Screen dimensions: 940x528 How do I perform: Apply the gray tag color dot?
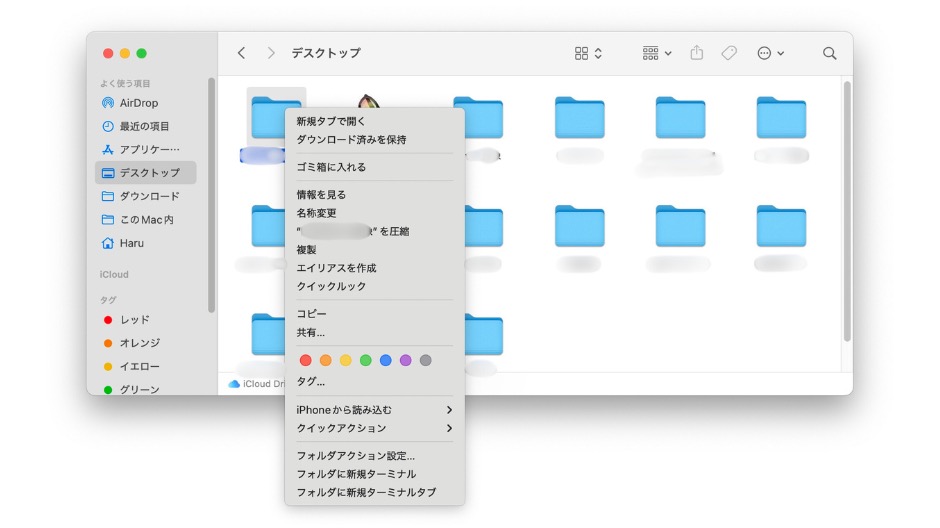pos(426,360)
